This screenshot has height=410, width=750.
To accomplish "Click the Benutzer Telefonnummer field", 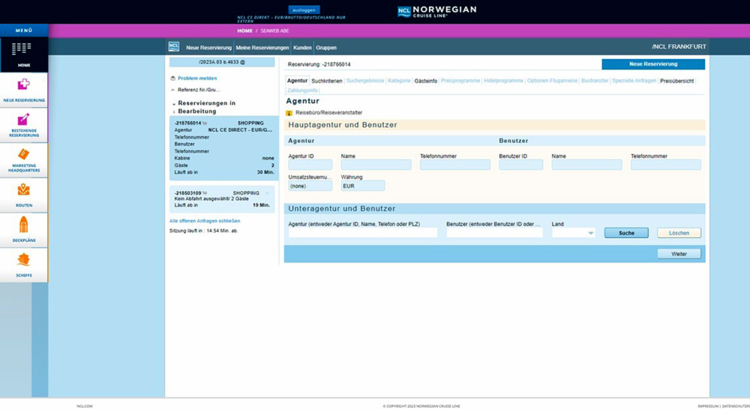I will point(666,165).
